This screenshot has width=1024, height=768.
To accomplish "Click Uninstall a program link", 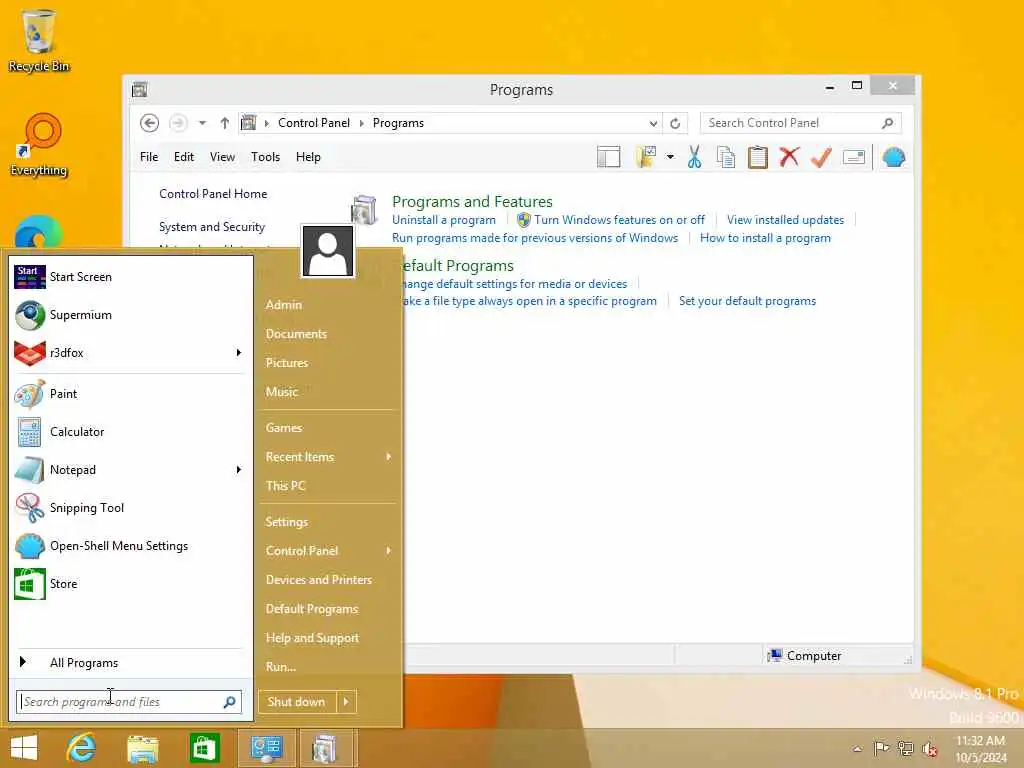I will point(443,220).
